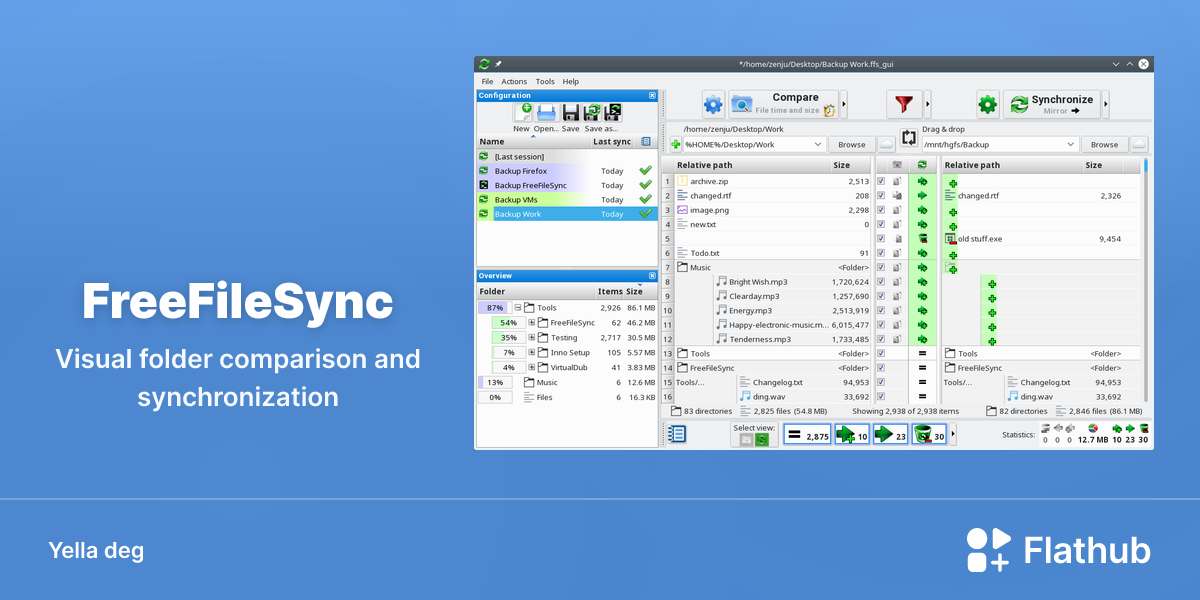Screen dimensions: 1200x600
Task: Toggle update-right view button showing 23
Action: (890, 435)
